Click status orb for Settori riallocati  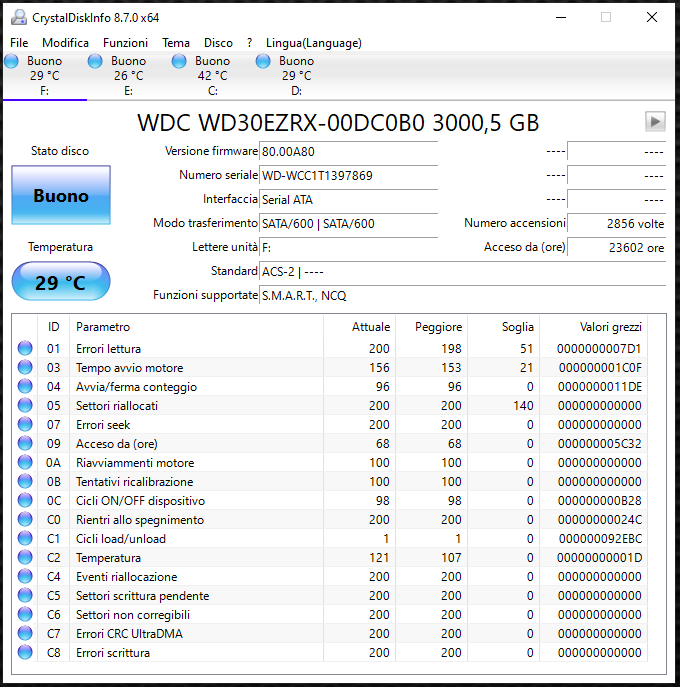[x=25, y=405]
